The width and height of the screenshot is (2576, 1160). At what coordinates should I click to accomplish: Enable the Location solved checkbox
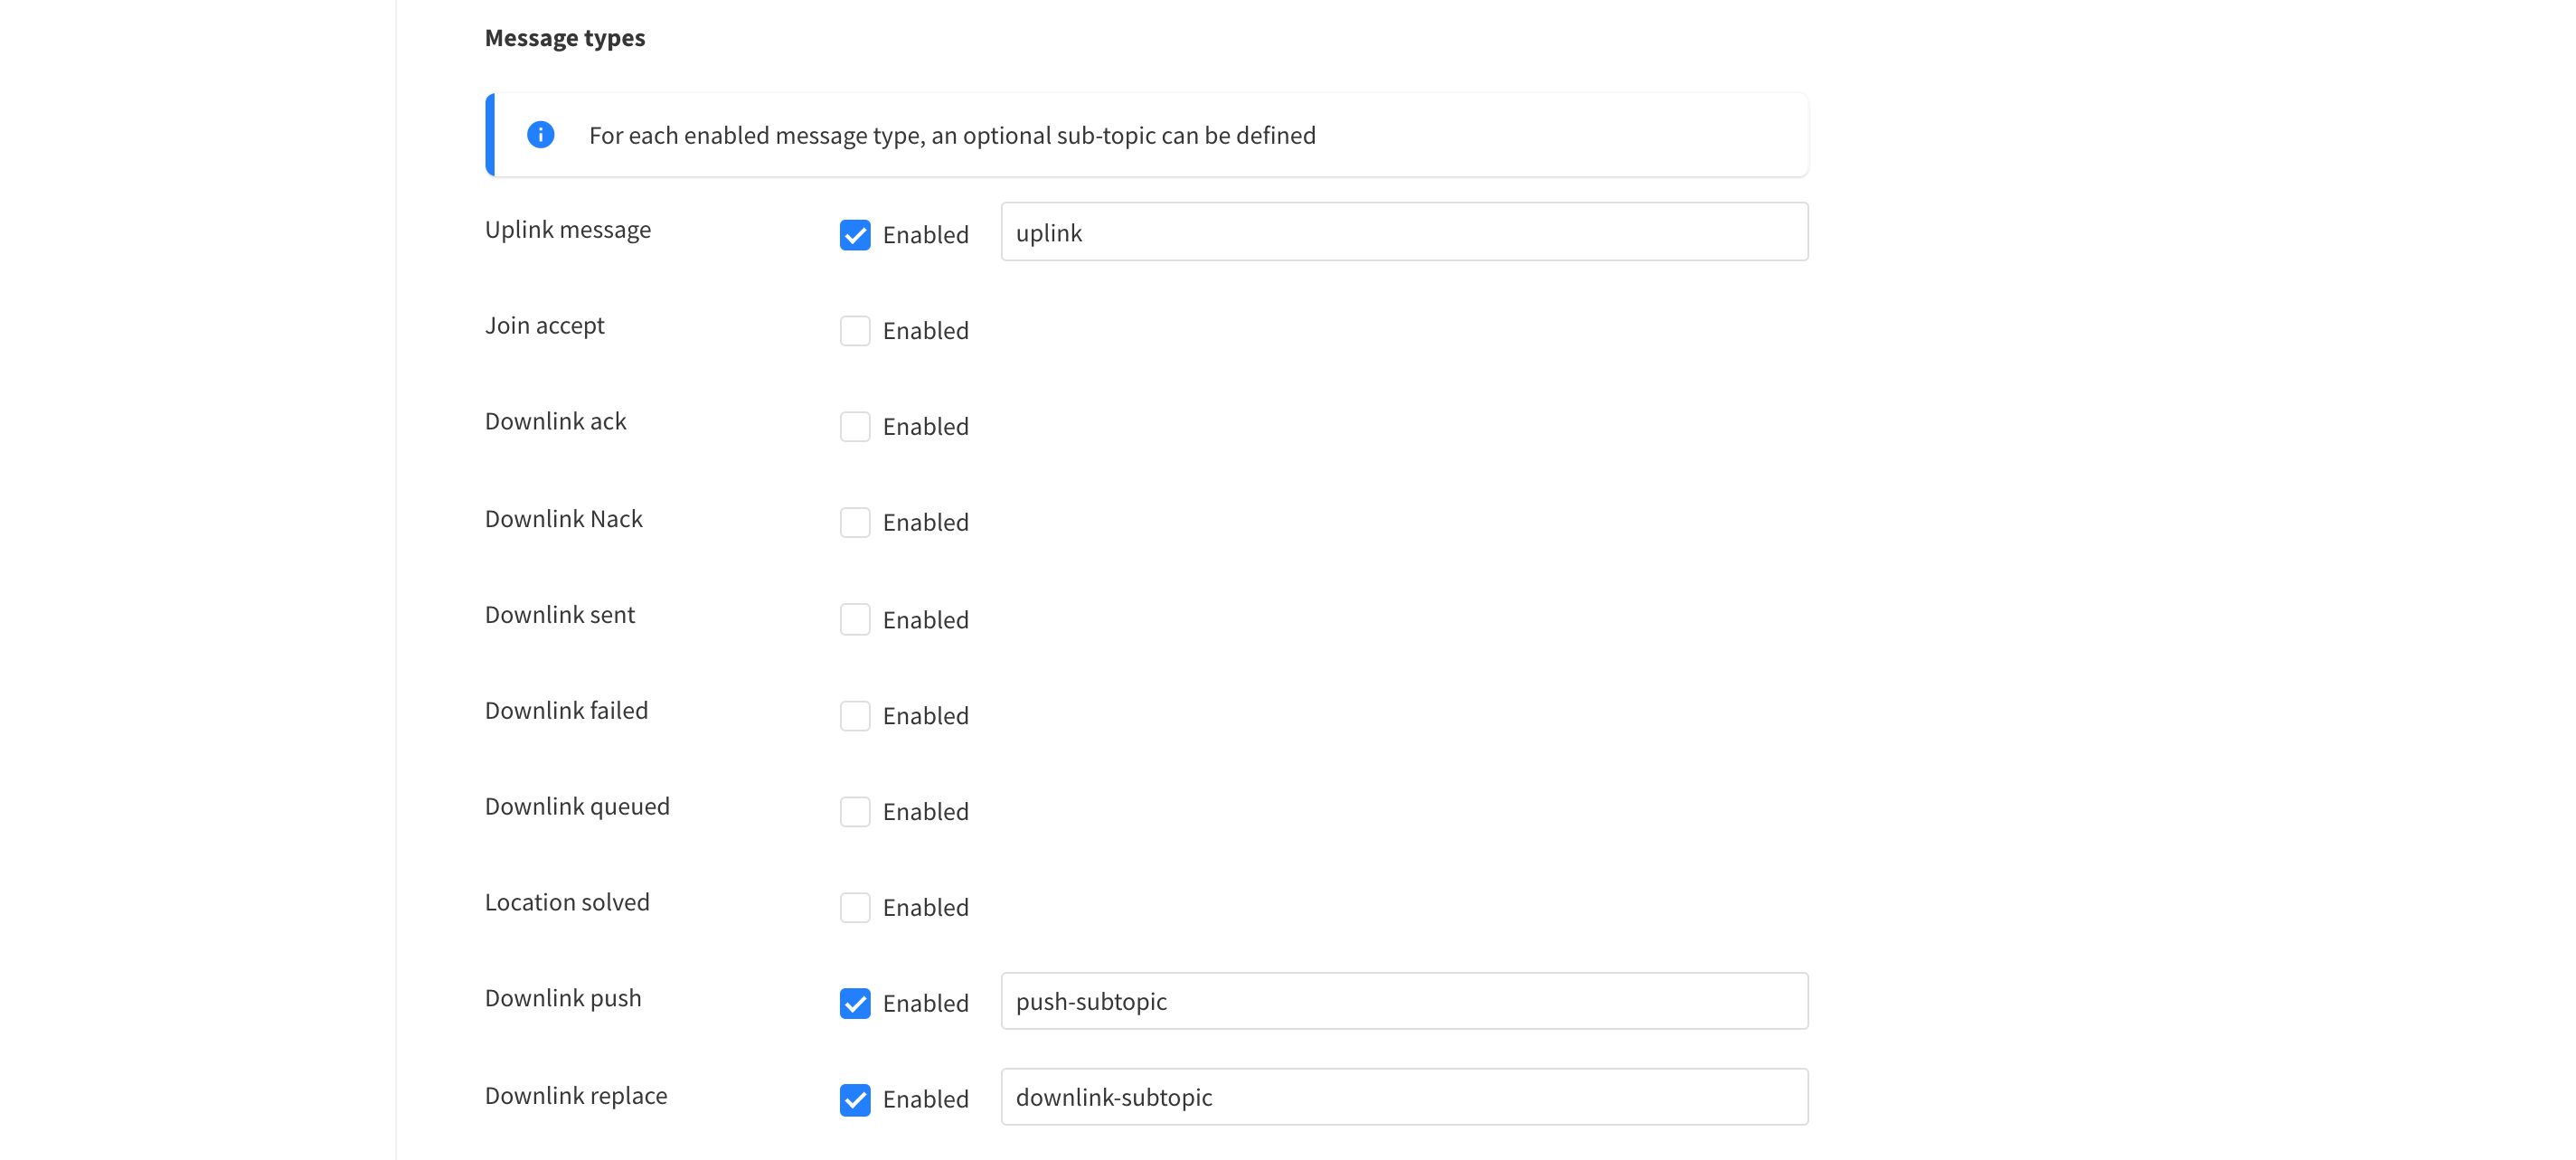click(854, 908)
